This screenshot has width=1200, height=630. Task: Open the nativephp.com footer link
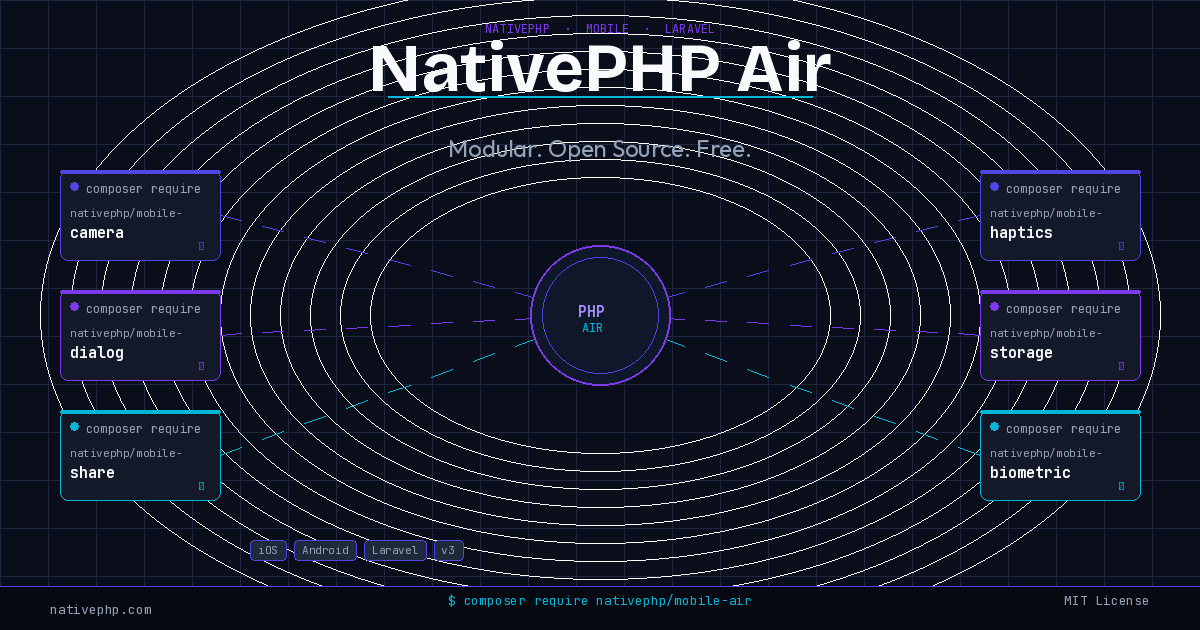101,610
